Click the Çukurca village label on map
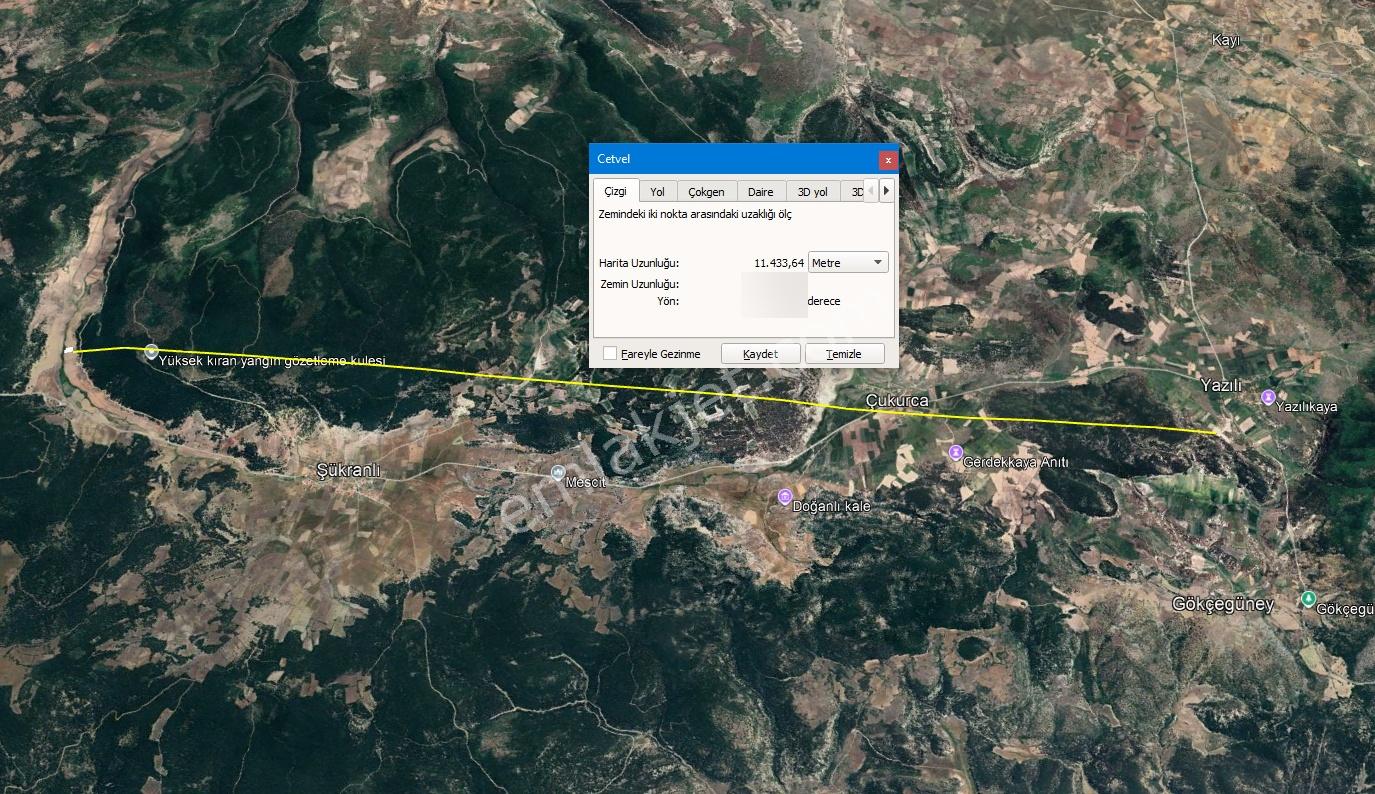This screenshot has height=794, width=1375. click(x=897, y=400)
